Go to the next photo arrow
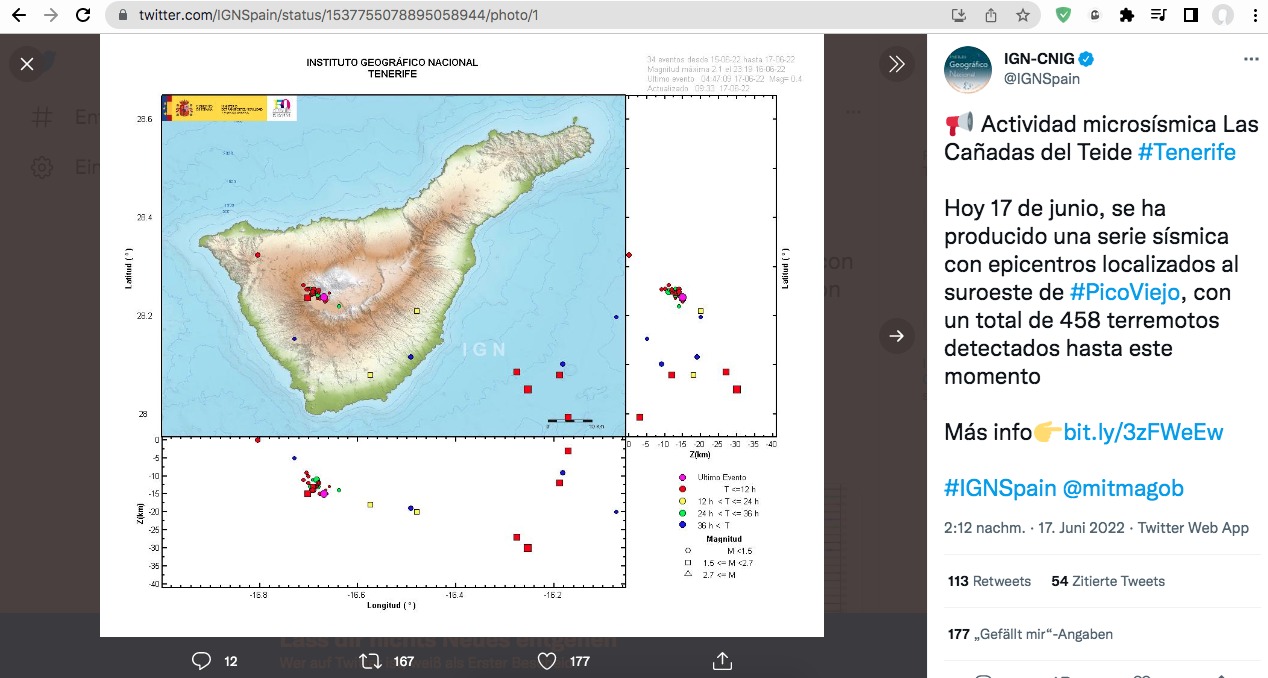The width and height of the screenshot is (1268, 678). [896, 336]
